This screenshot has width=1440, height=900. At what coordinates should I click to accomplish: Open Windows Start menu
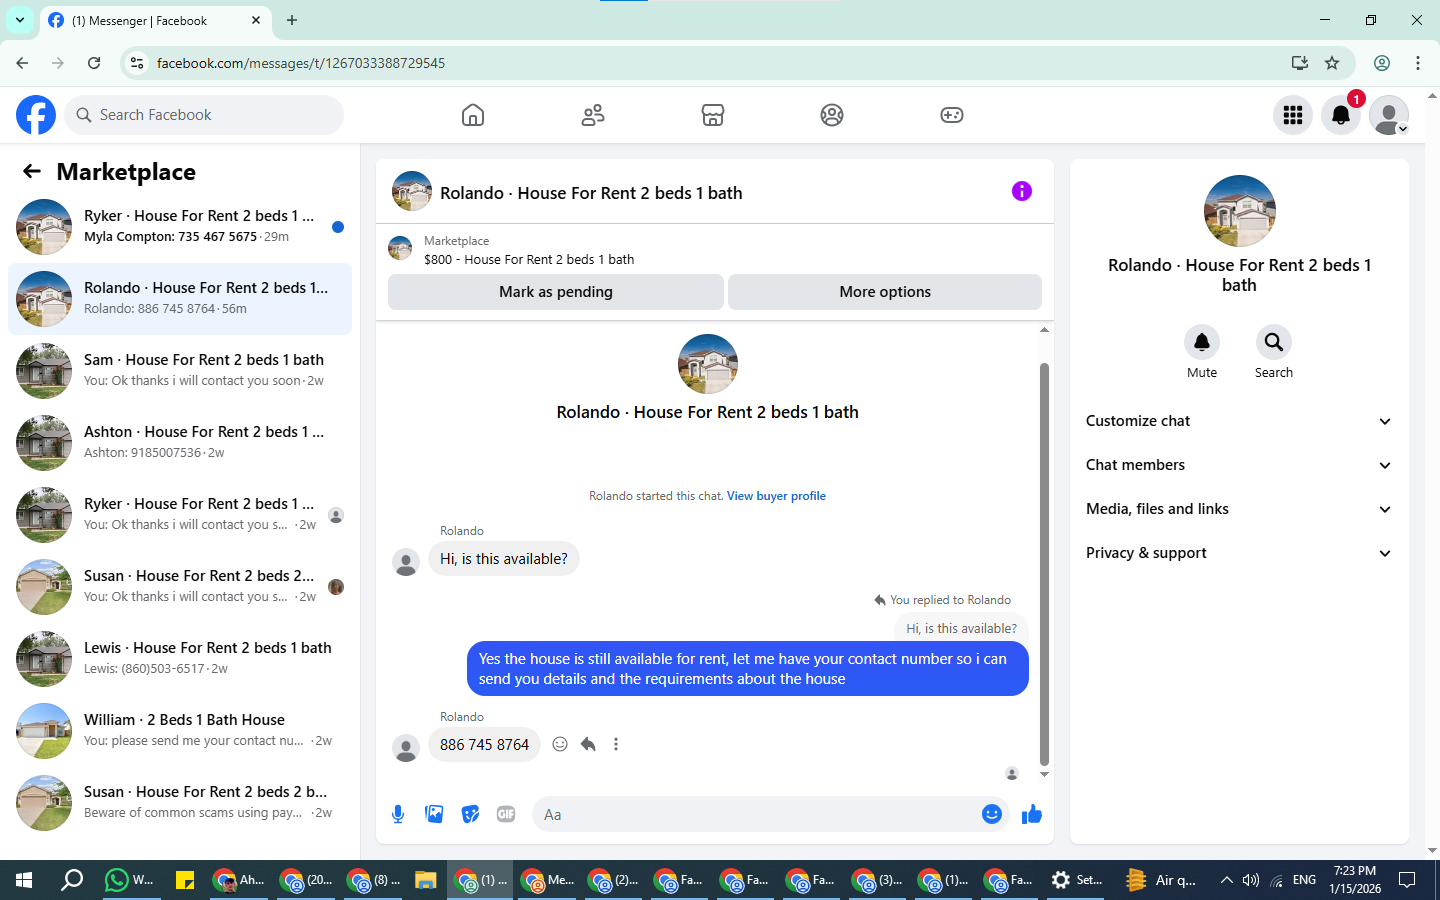[x=24, y=880]
